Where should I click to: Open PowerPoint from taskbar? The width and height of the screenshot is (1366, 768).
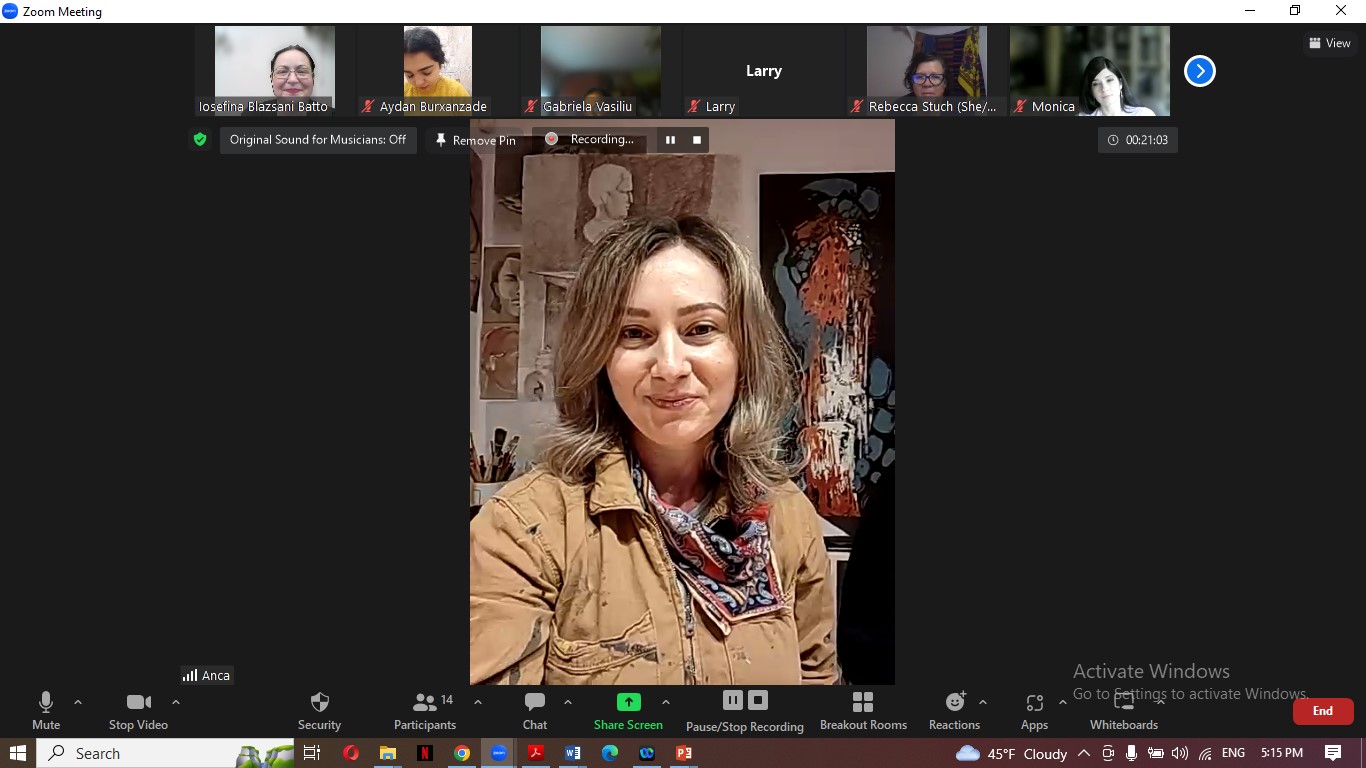(684, 753)
